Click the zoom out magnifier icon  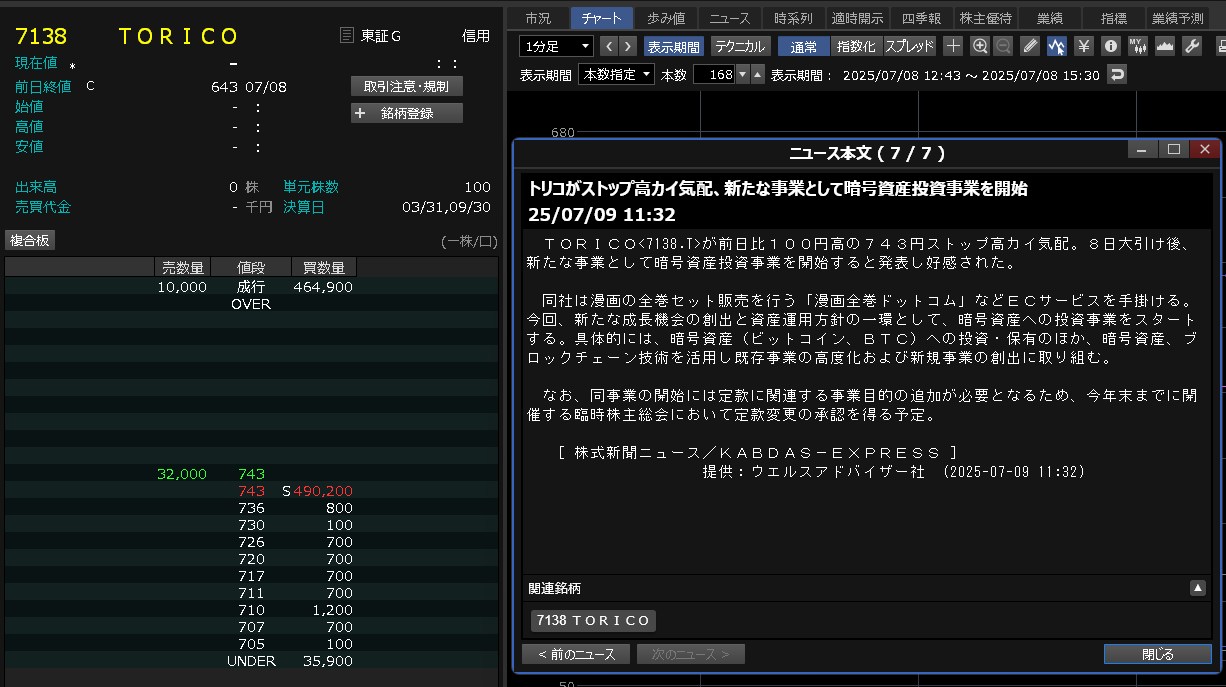[1003, 46]
